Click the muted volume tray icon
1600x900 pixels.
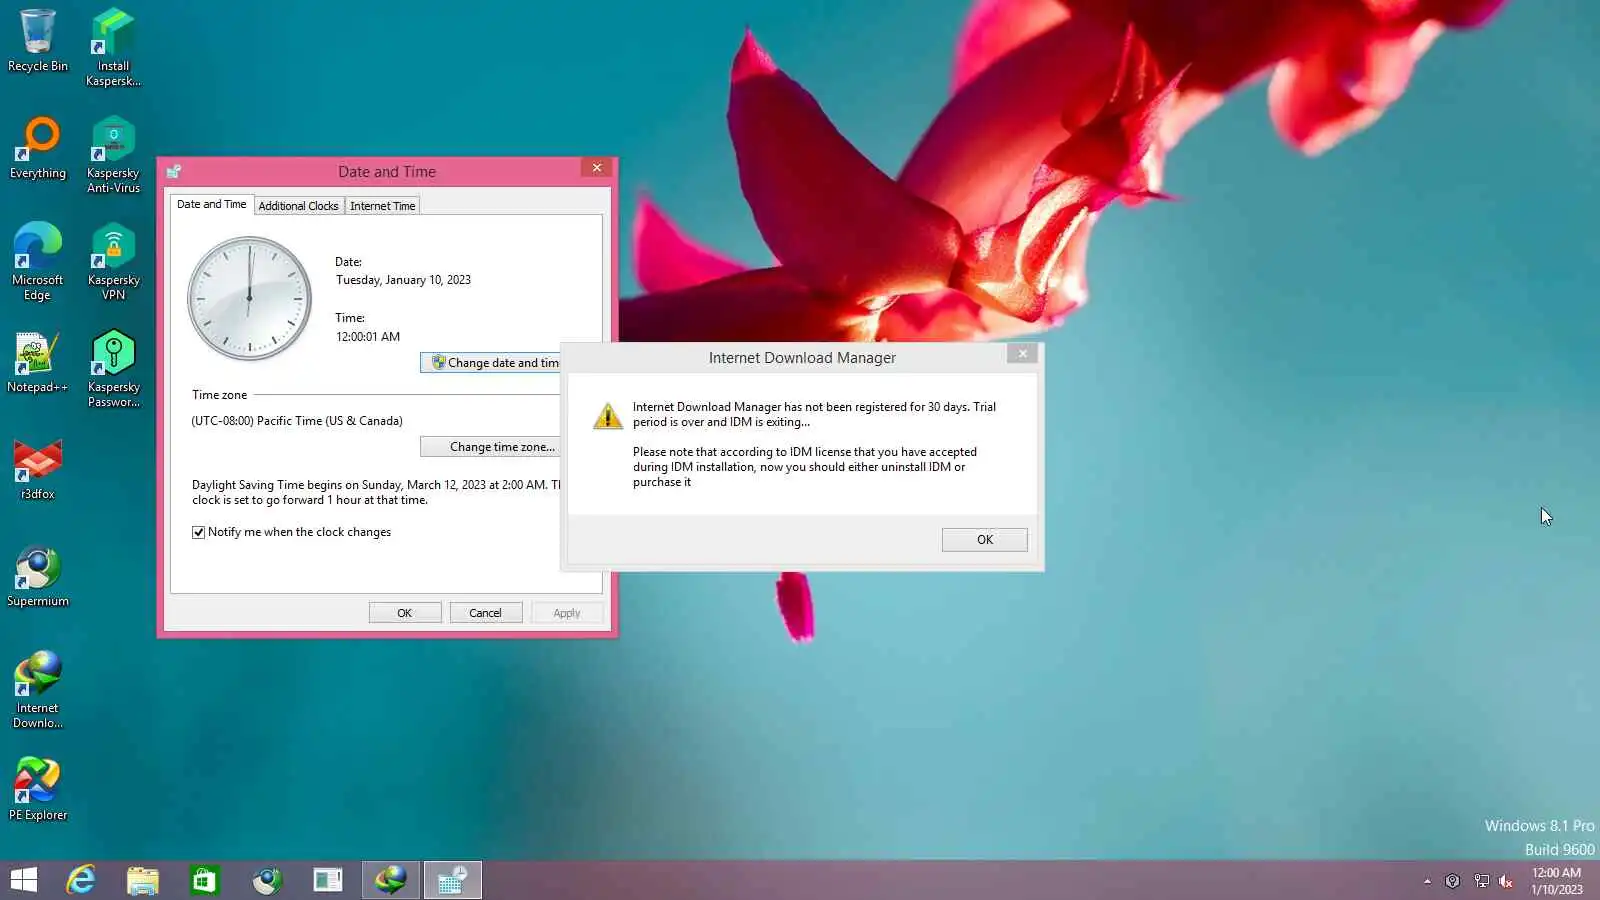pyautogui.click(x=1507, y=881)
